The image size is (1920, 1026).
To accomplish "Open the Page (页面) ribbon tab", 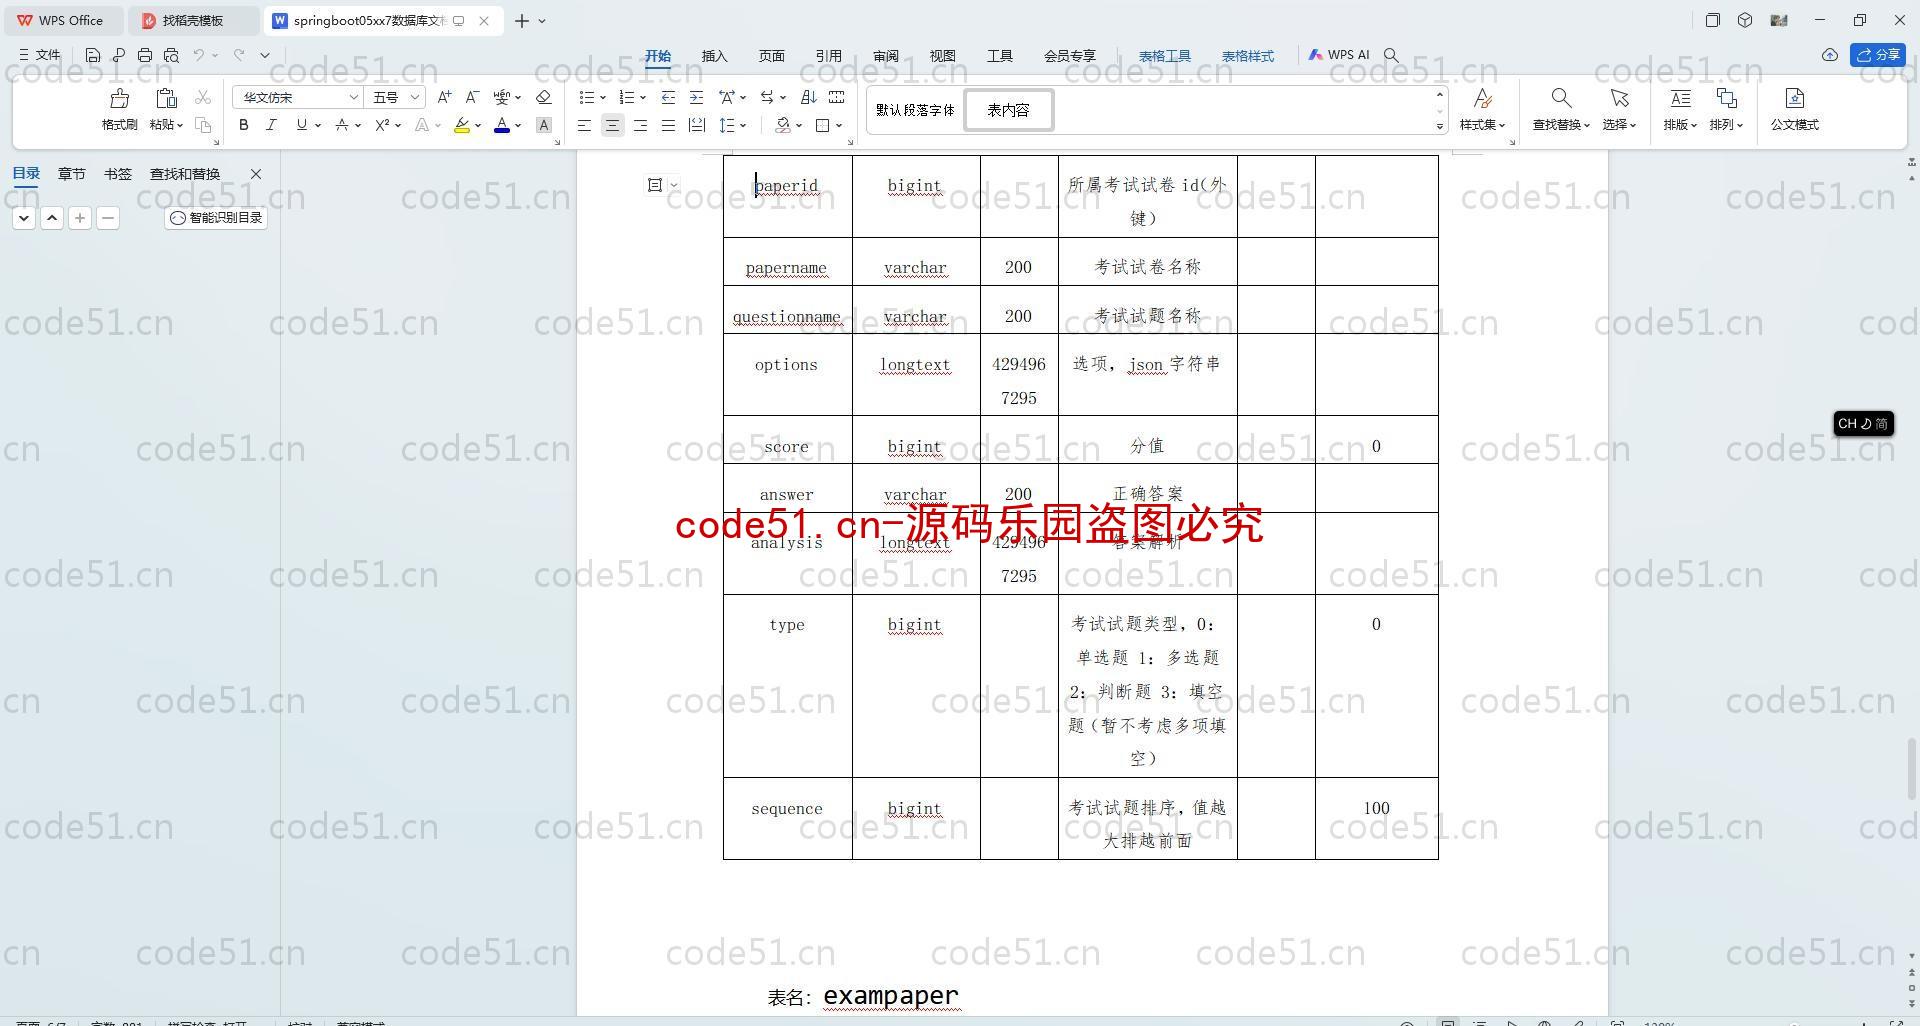I will [771, 56].
